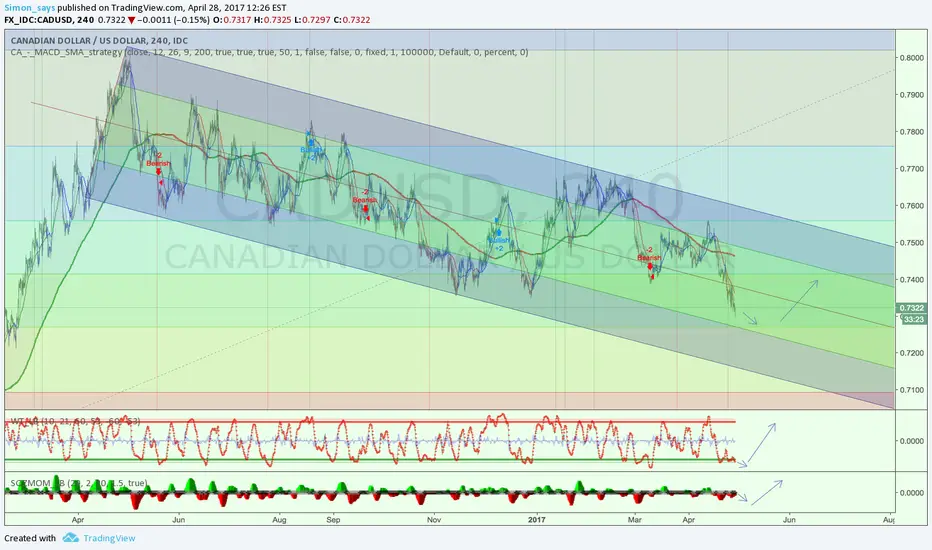
Task: Click the −0.0011 (−0.15%) change text
Action: click(x=174, y=20)
